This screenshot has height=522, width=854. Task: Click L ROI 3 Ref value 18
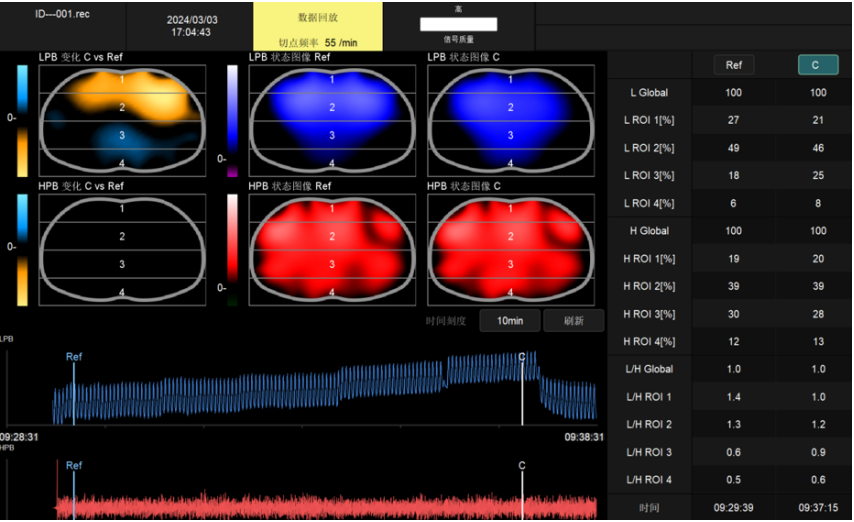pos(733,175)
